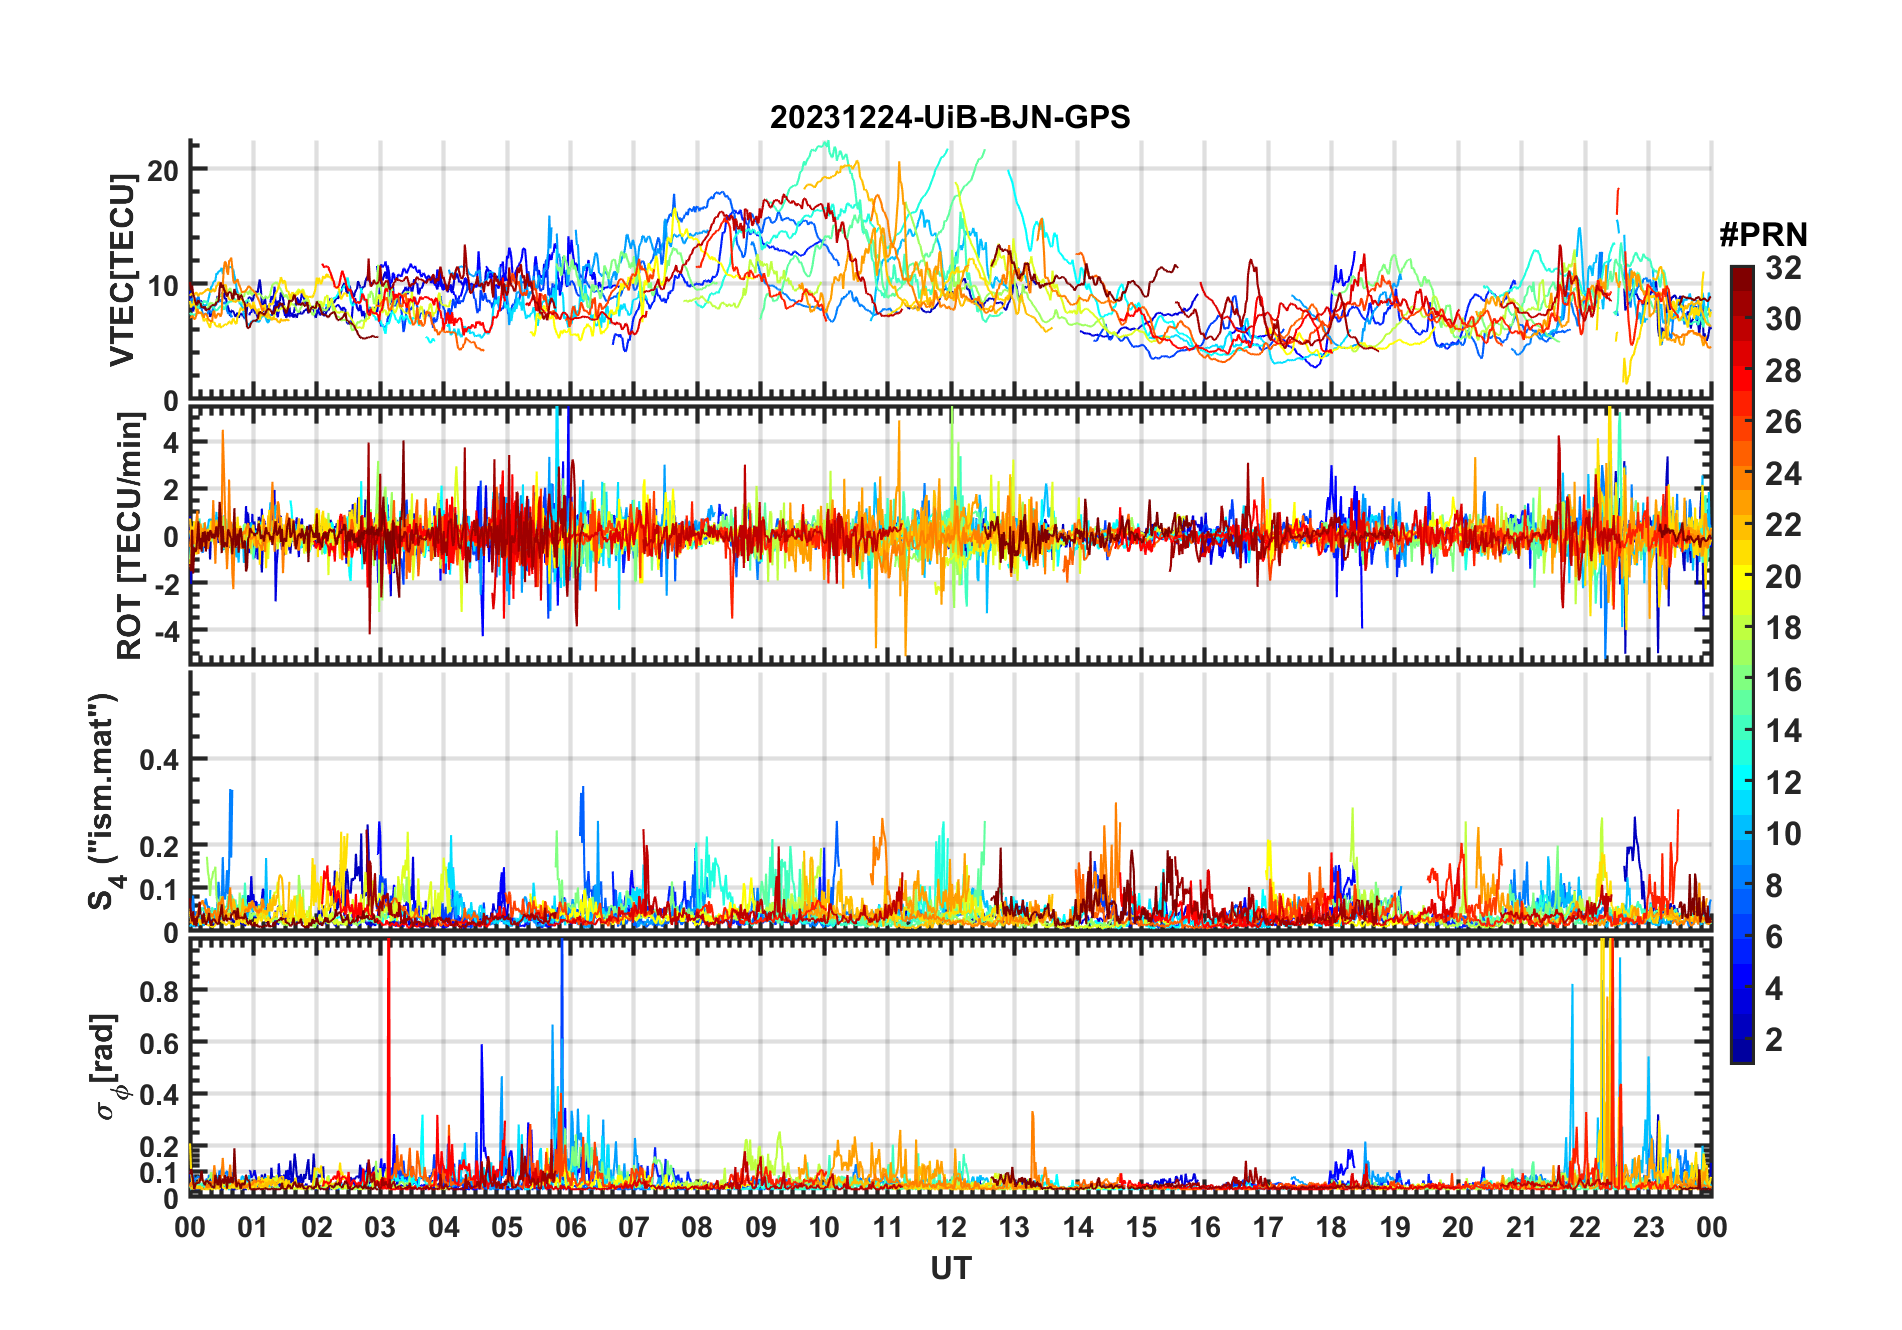The height and width of the screenshot is (1330, 1902).
Task: Click colorbar tick label 32
Action: click(x=1783, y=268)
